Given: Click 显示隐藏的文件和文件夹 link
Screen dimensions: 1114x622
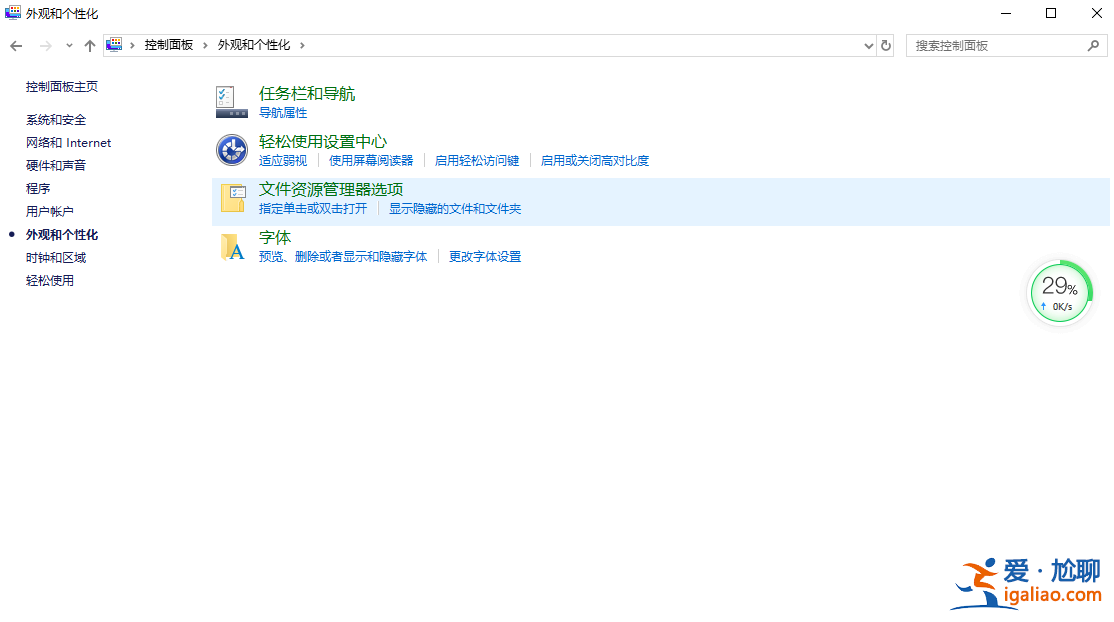Looking at the screenshot, I should coord(457,208).
